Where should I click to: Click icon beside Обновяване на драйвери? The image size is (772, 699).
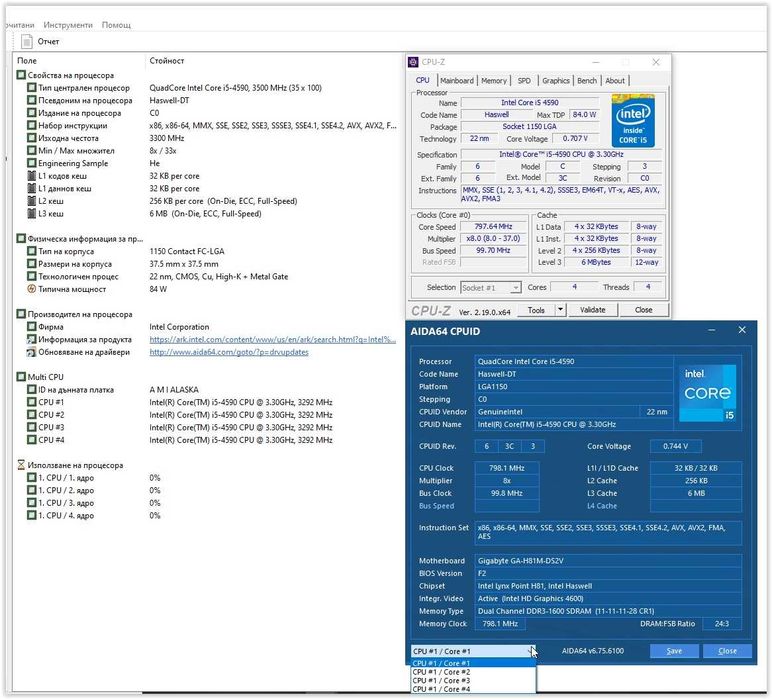click(32, 352)
